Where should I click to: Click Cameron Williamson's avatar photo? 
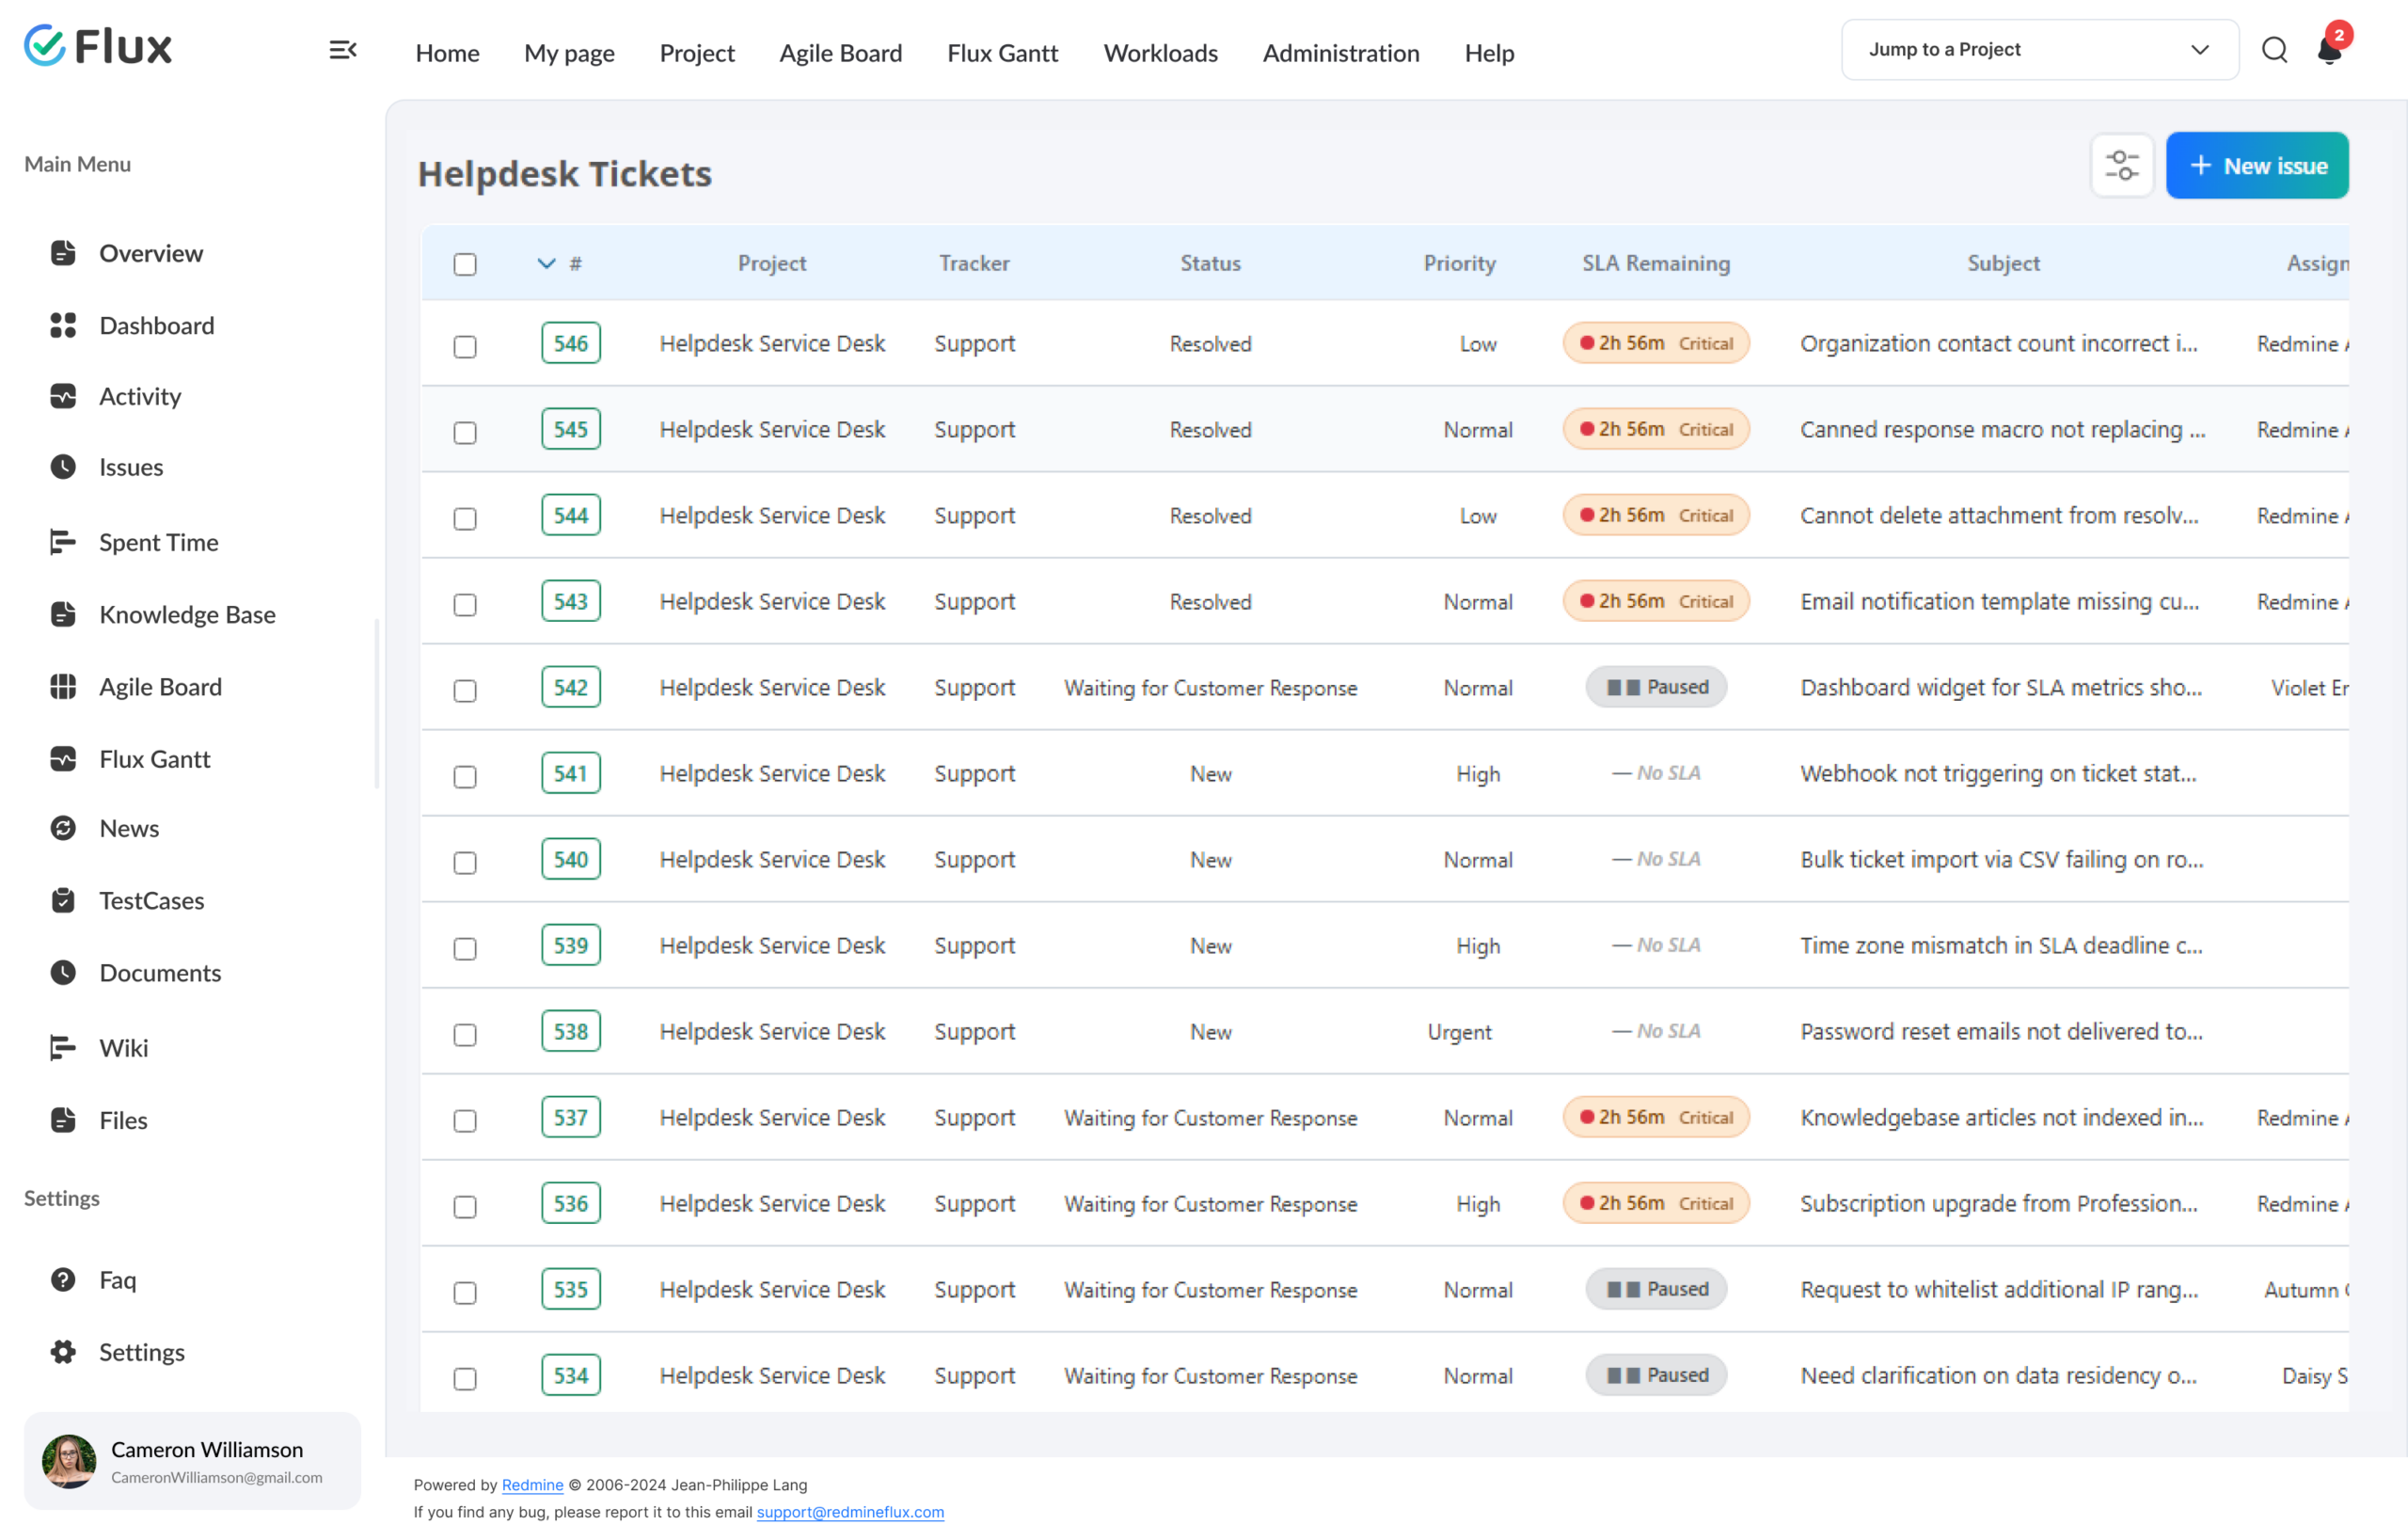coord(69,1461)
